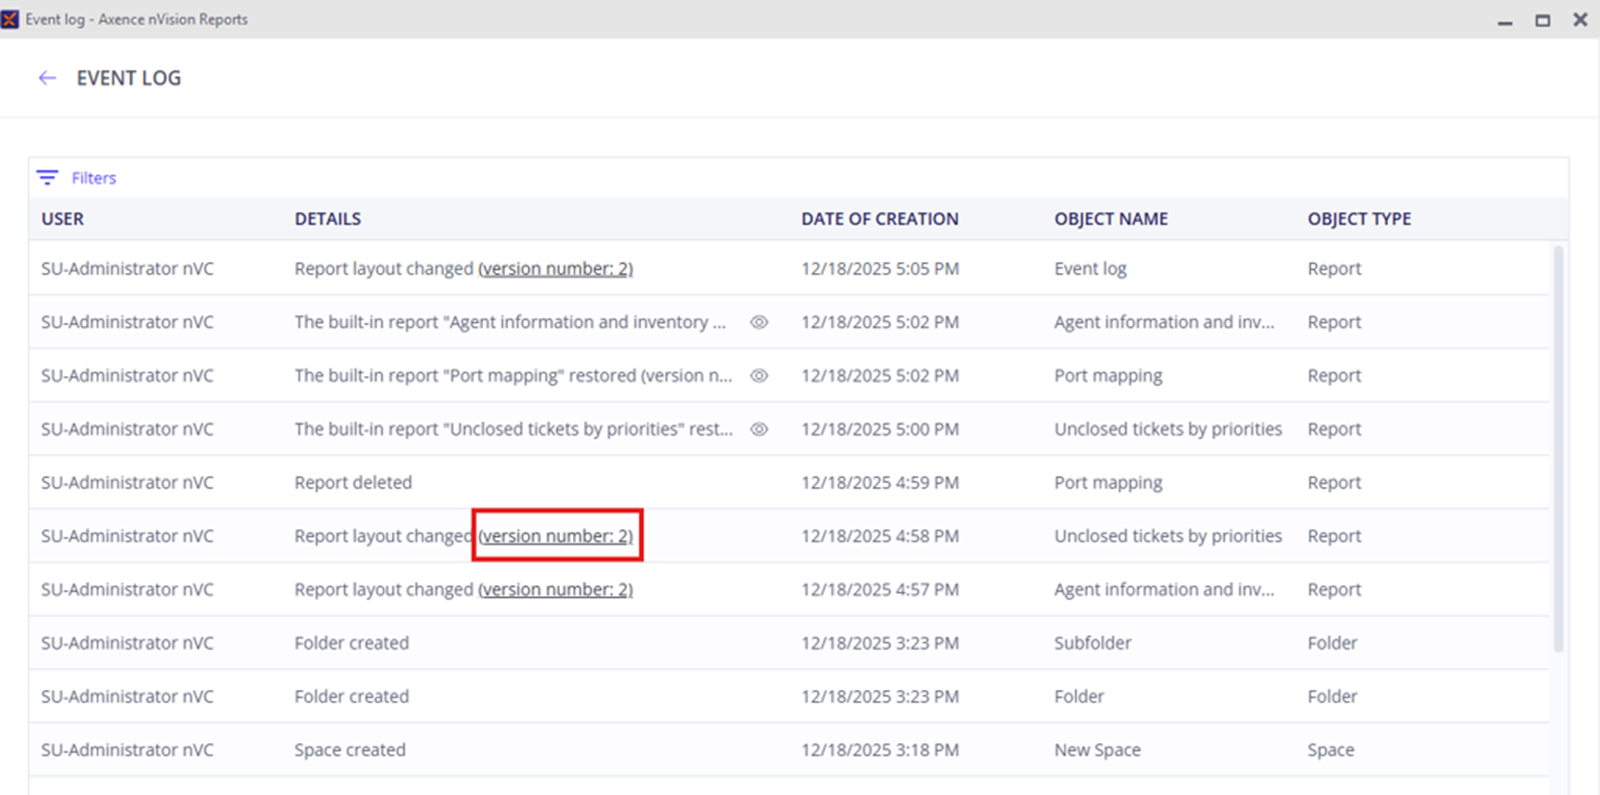Open highlighted version link for Unclosed tickets row

[x=556, y=536]
